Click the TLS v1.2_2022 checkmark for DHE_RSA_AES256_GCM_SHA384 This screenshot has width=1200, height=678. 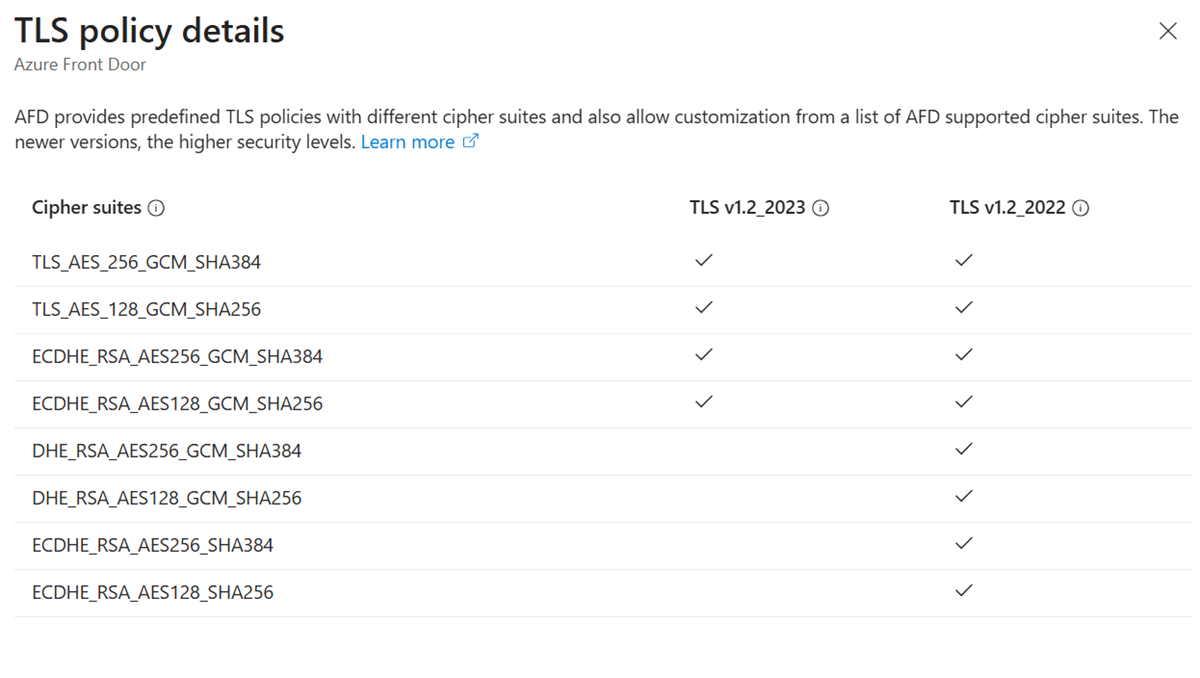coord(963,449)
